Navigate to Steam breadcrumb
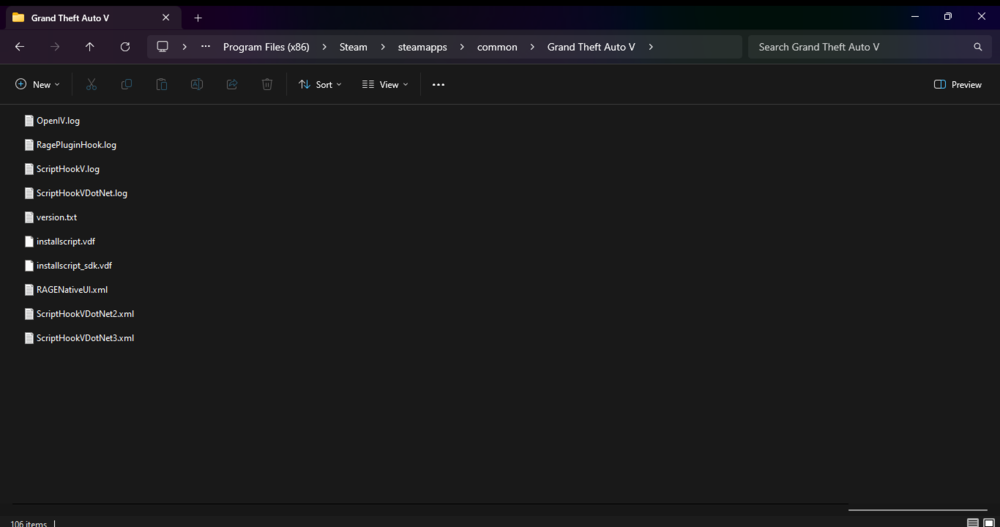 pos(353,47)
